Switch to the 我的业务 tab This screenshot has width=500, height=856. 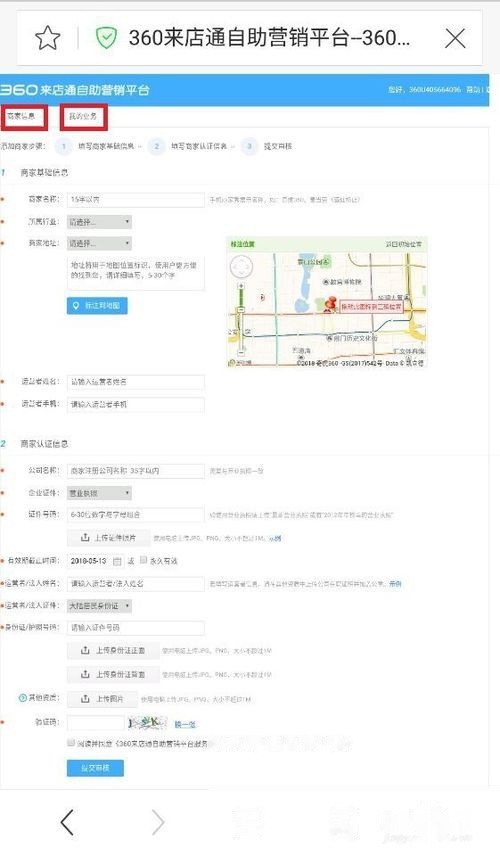click(x=83, y=117)
